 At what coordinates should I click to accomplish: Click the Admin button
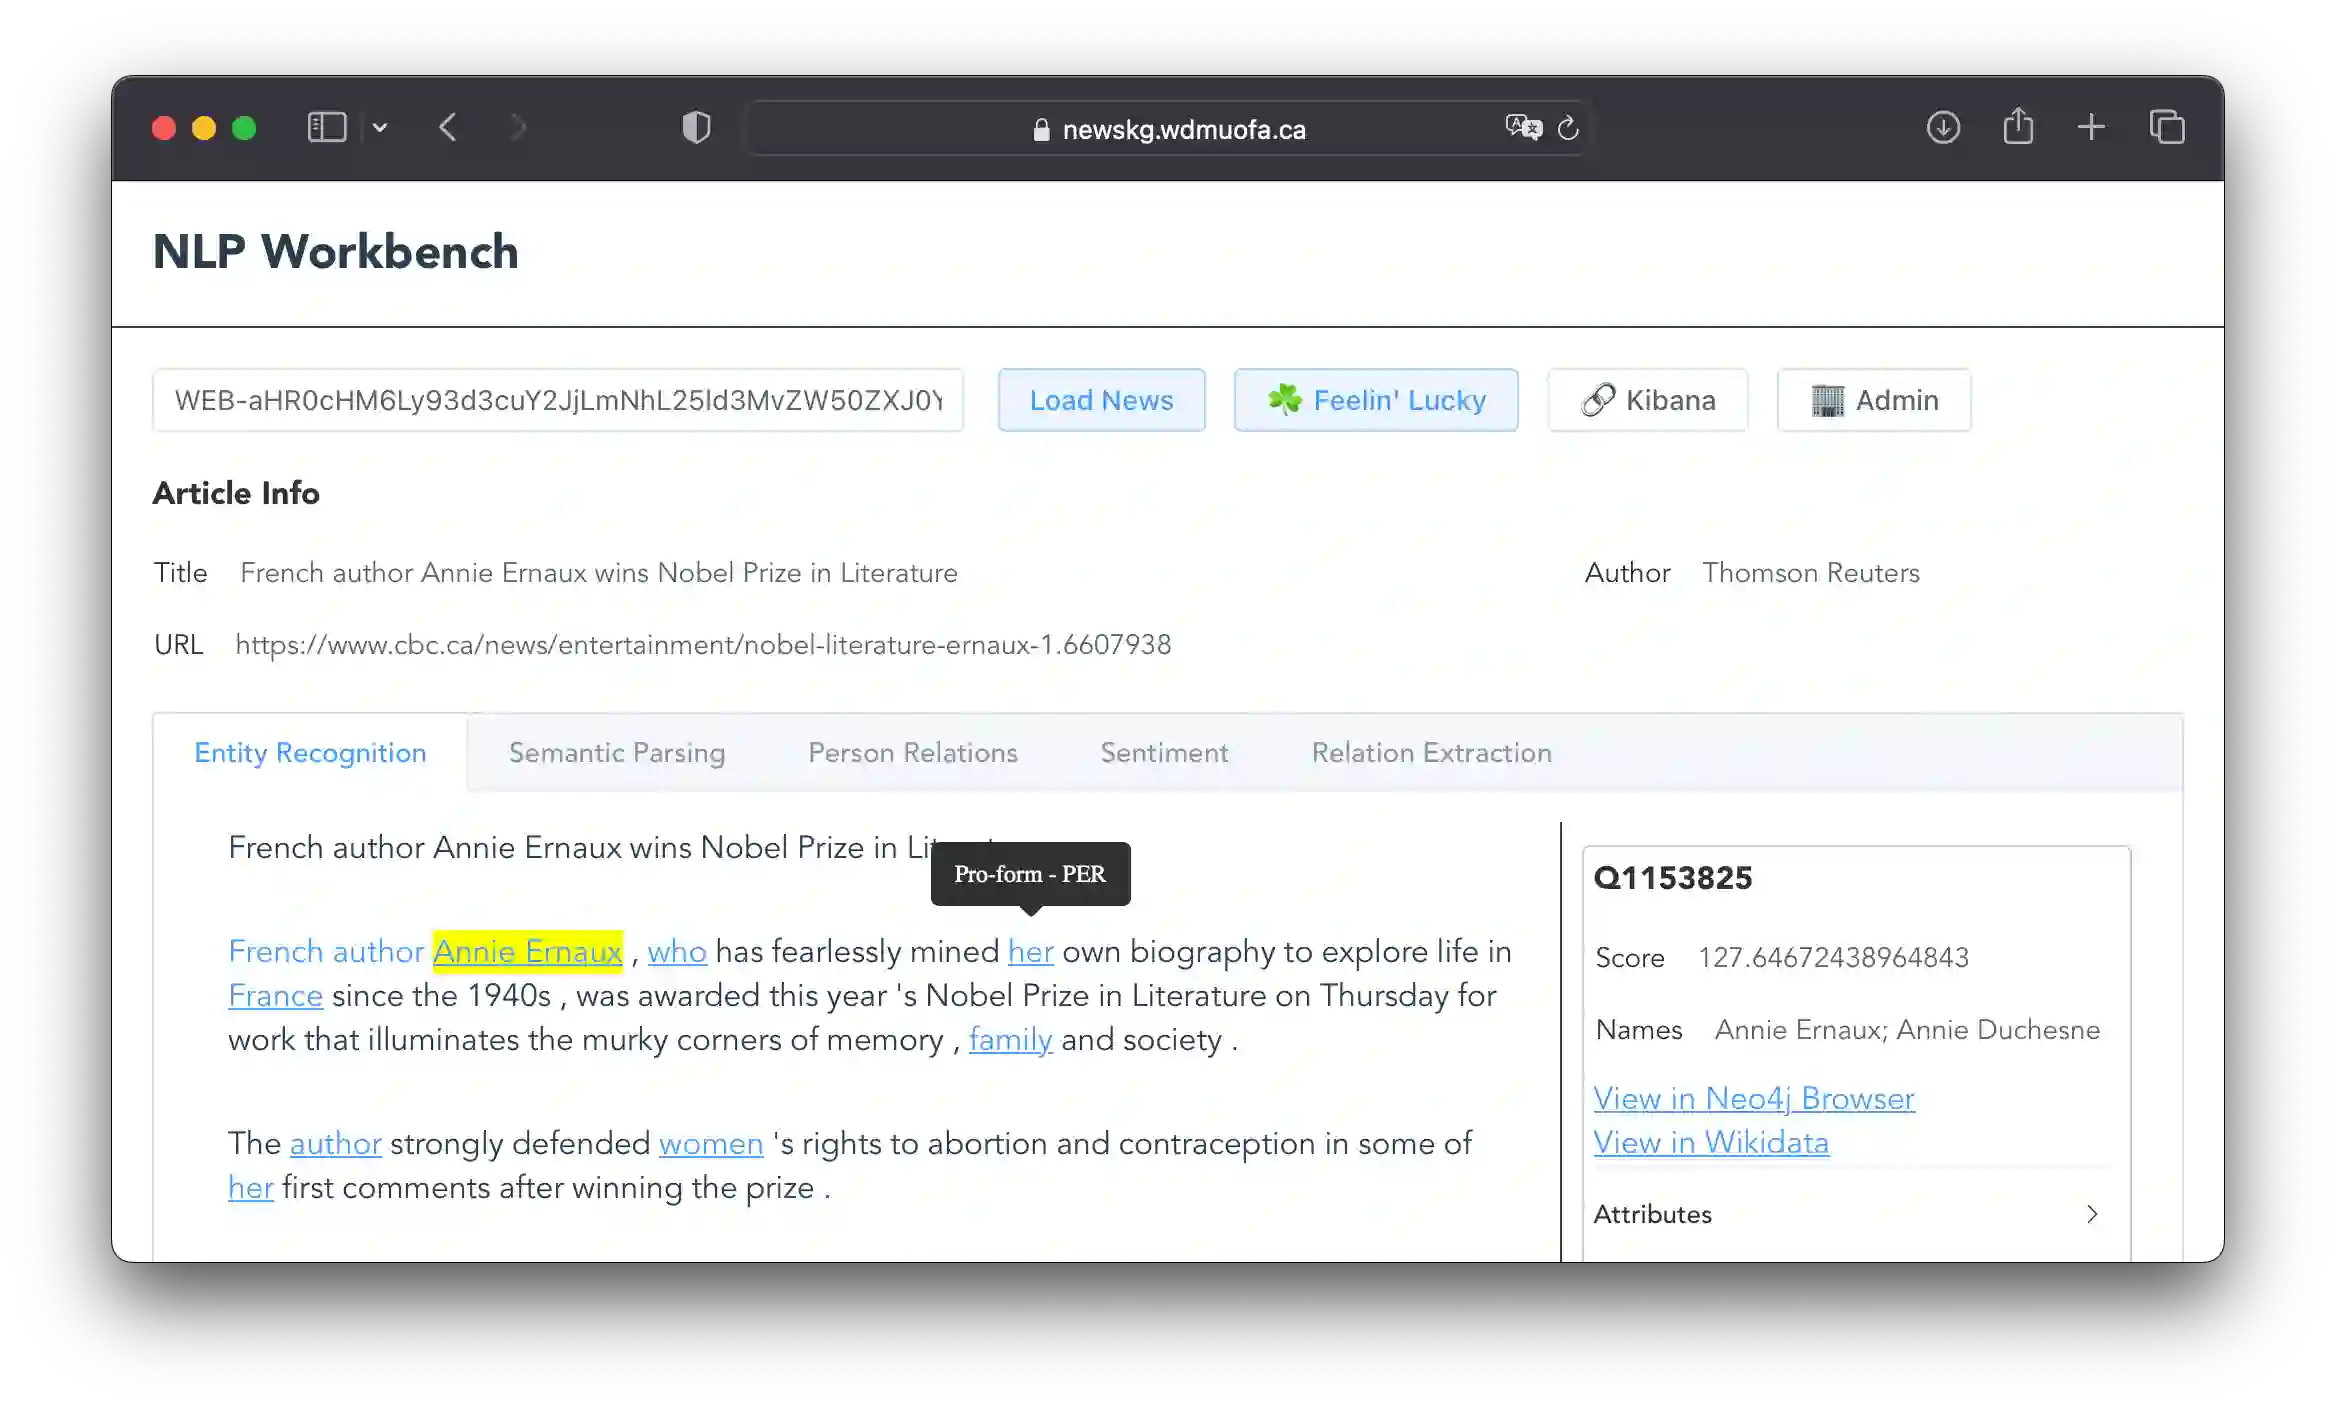1873,400
